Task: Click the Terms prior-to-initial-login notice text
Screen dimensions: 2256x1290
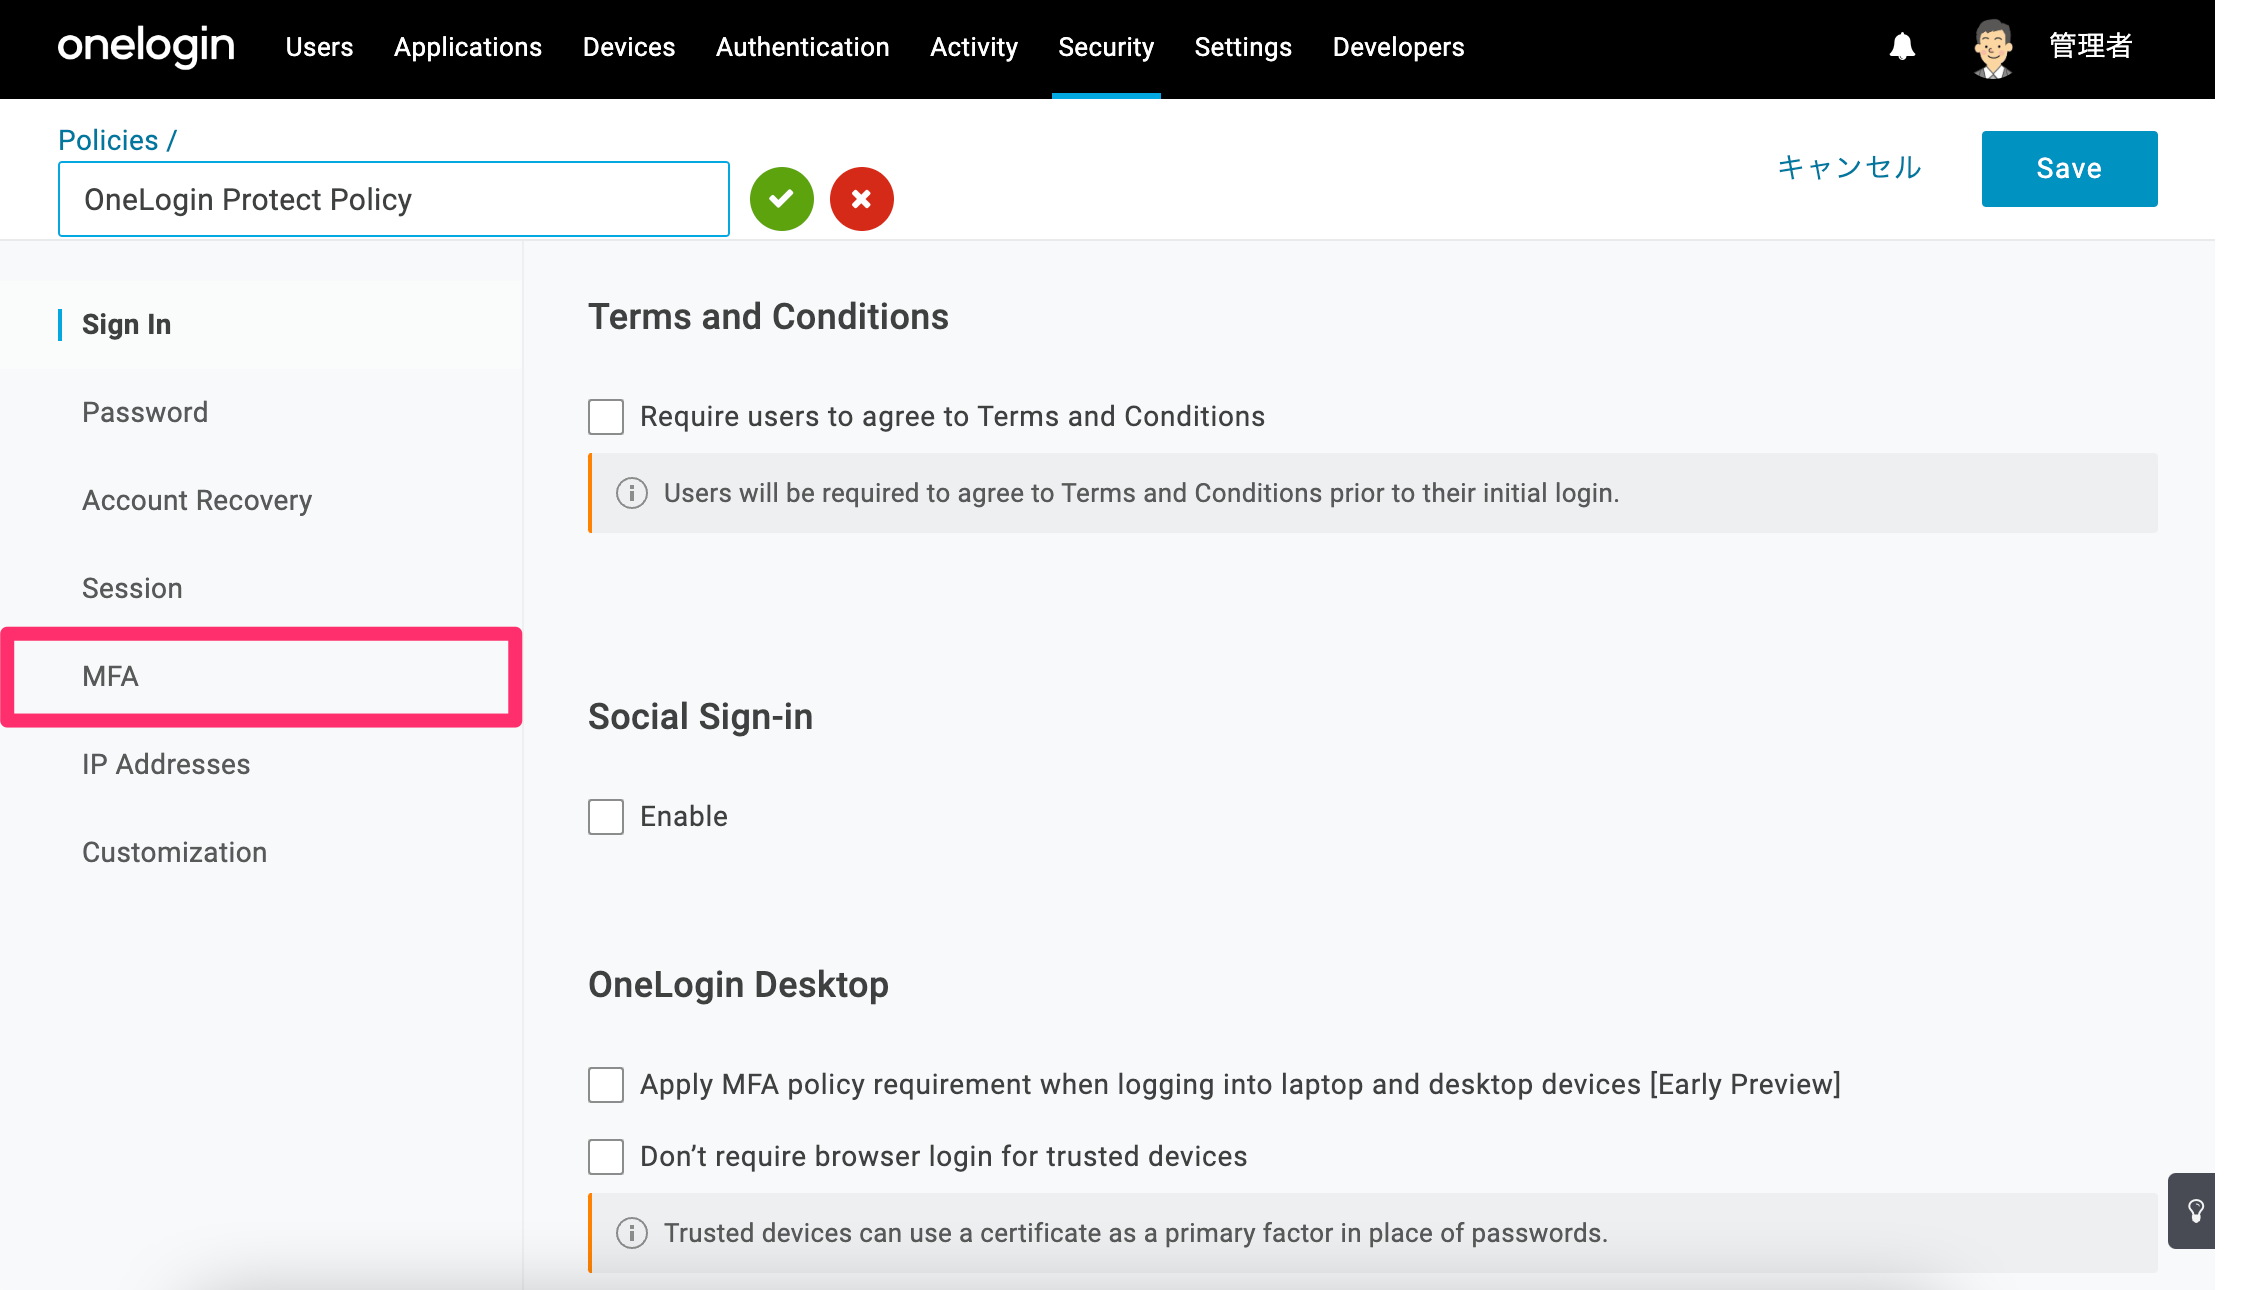Action: coord(1141,493)
